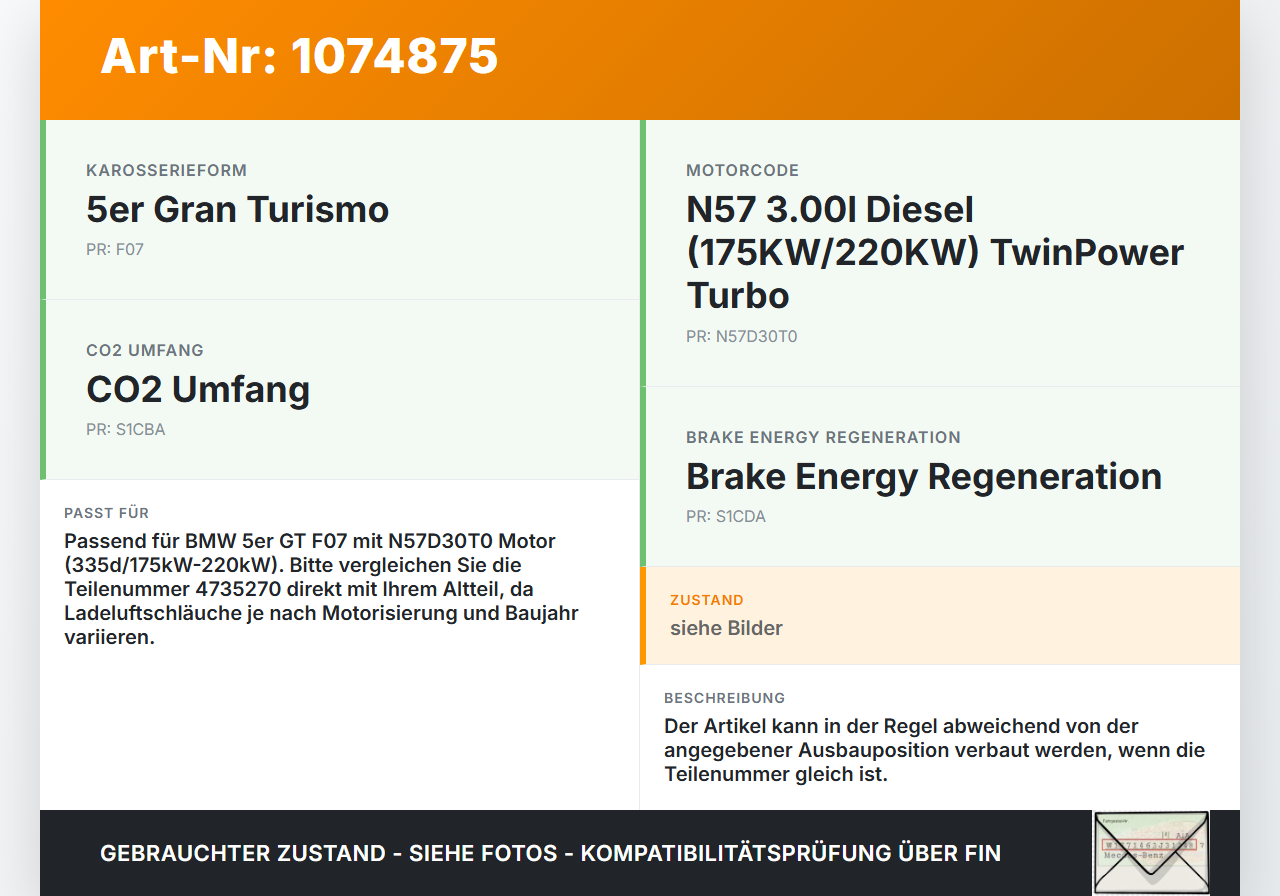Click the "PR: F07" code
This screenshot has width=1280, height=896.
[115, 249]
